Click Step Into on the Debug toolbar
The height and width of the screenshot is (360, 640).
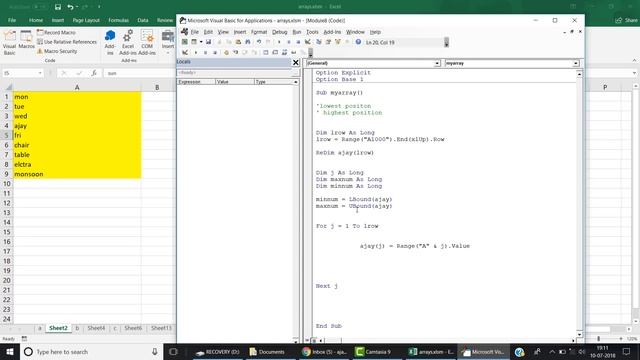pyautogui.click(x=236, y=52)
